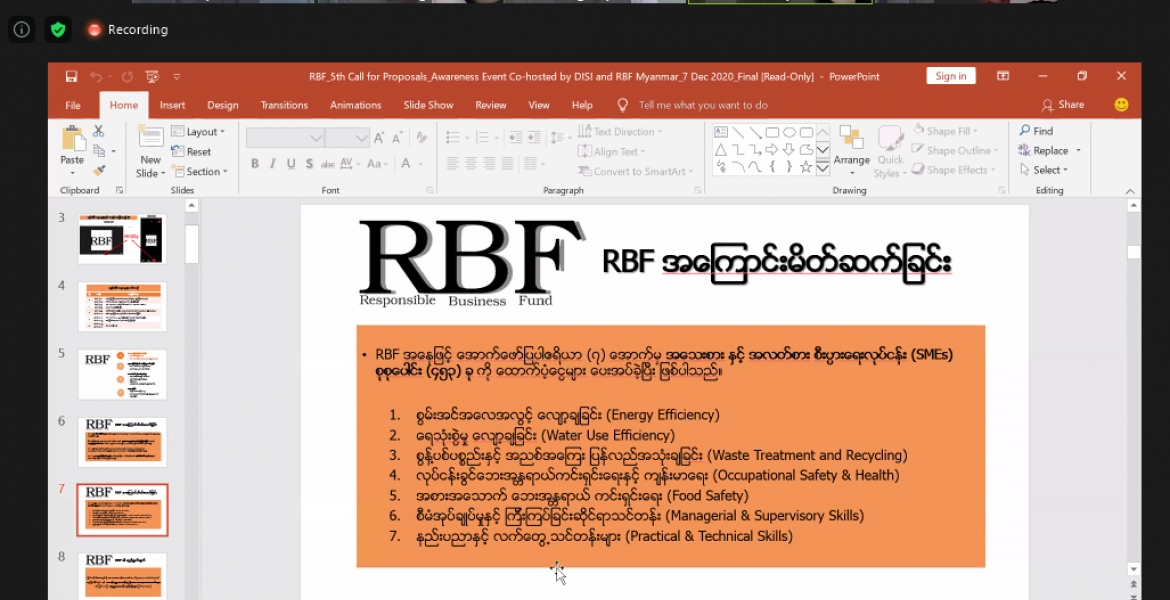Increase list indent level icon
The image size is (1170, 600).
pyautogui.click(x=534, y=138)
